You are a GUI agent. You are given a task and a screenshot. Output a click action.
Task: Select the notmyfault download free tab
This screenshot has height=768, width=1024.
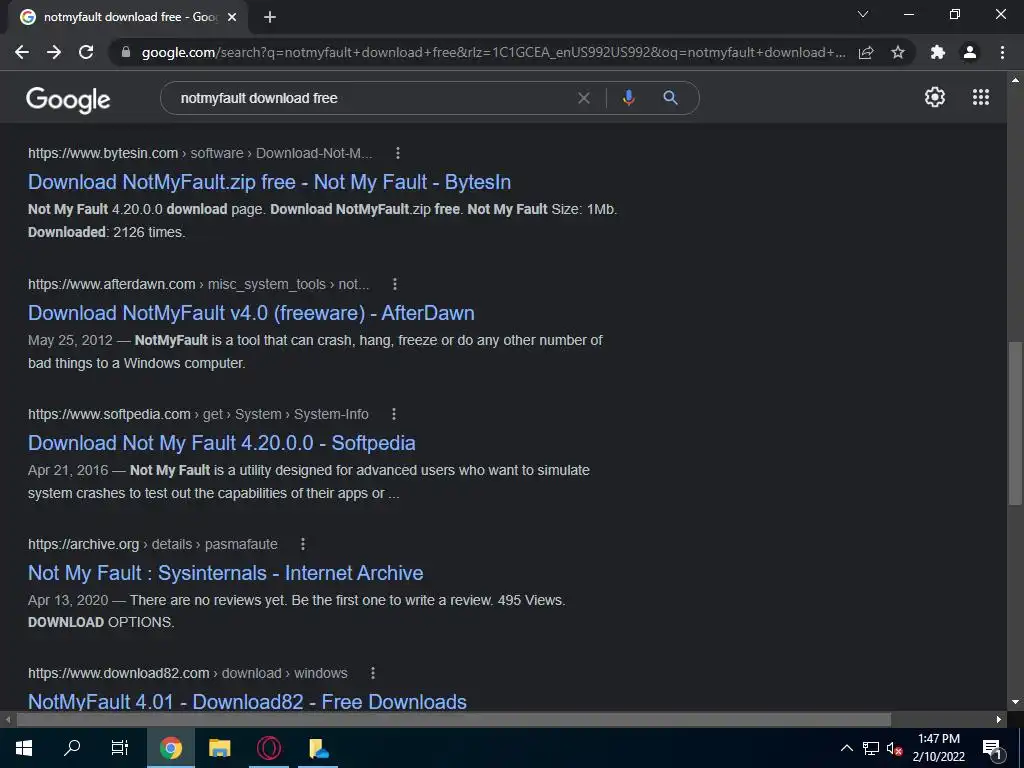click(129, 17)
